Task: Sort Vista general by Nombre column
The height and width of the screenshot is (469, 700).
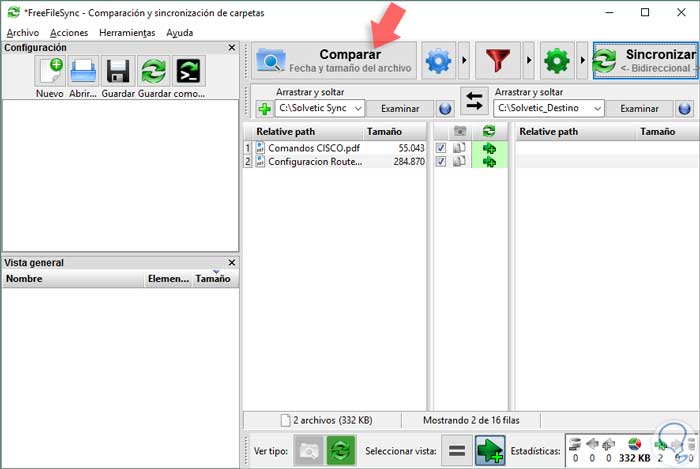Action: (73, 278)
